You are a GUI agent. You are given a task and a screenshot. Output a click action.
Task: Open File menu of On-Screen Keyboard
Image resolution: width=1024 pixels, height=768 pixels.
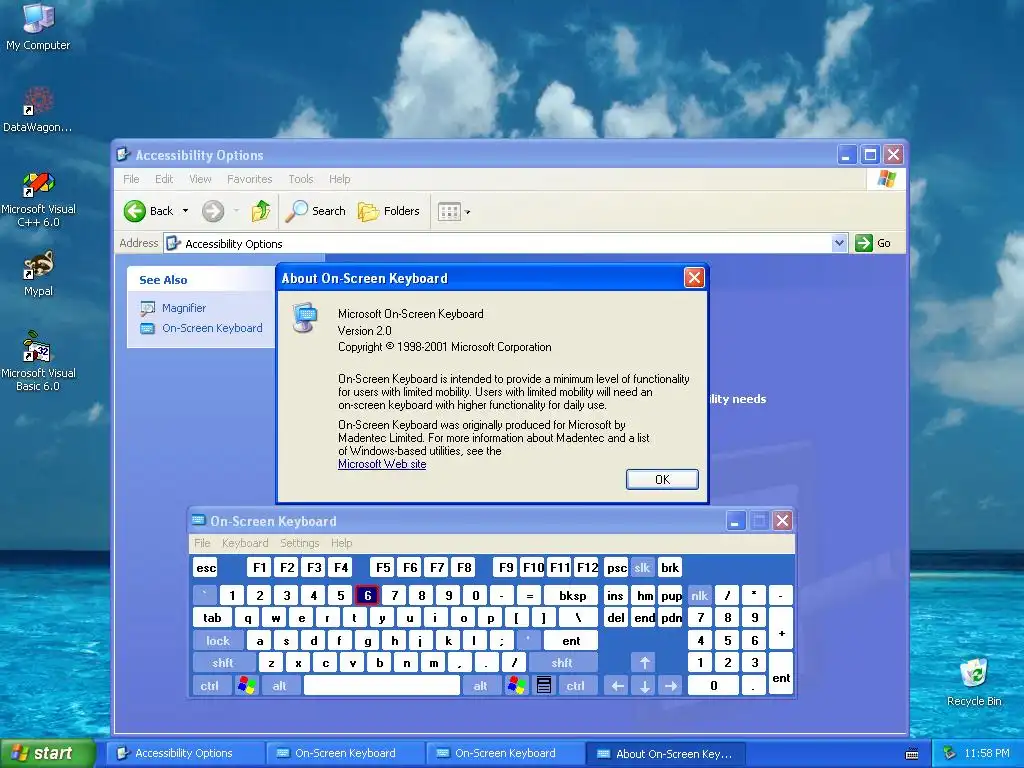tap(202, 543)
